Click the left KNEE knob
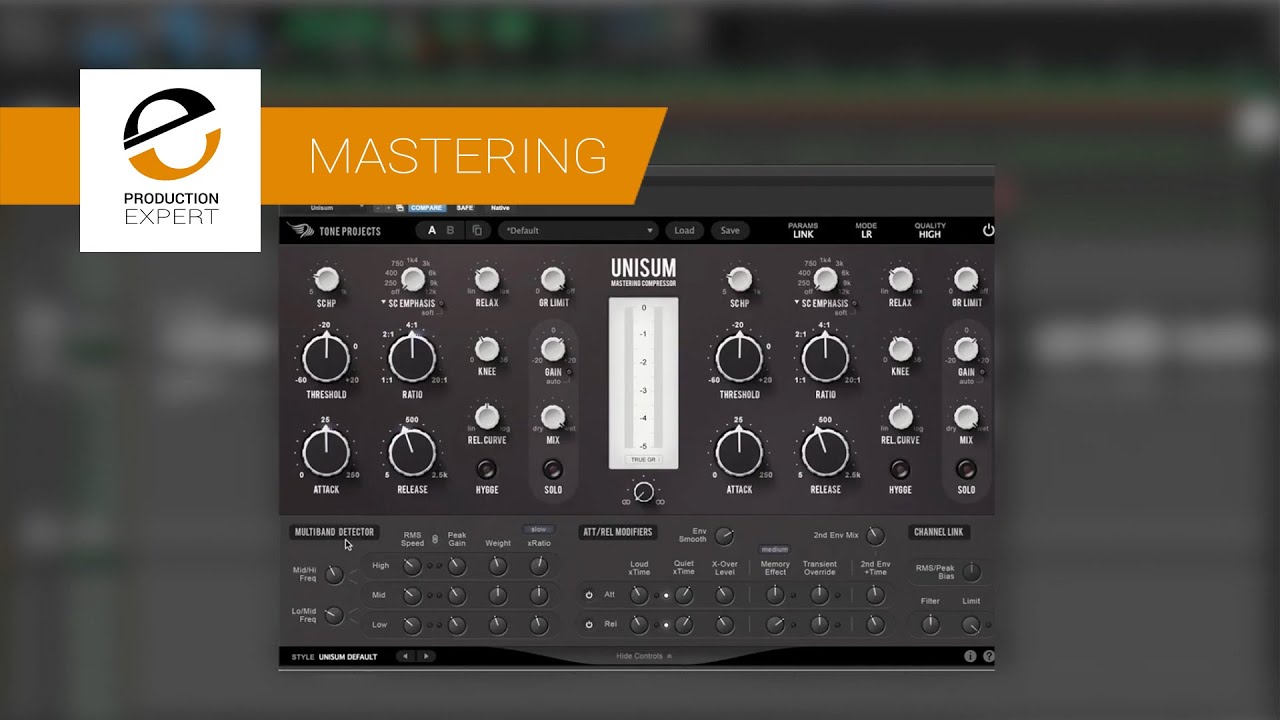1280x720 pixels. point(487,348)
